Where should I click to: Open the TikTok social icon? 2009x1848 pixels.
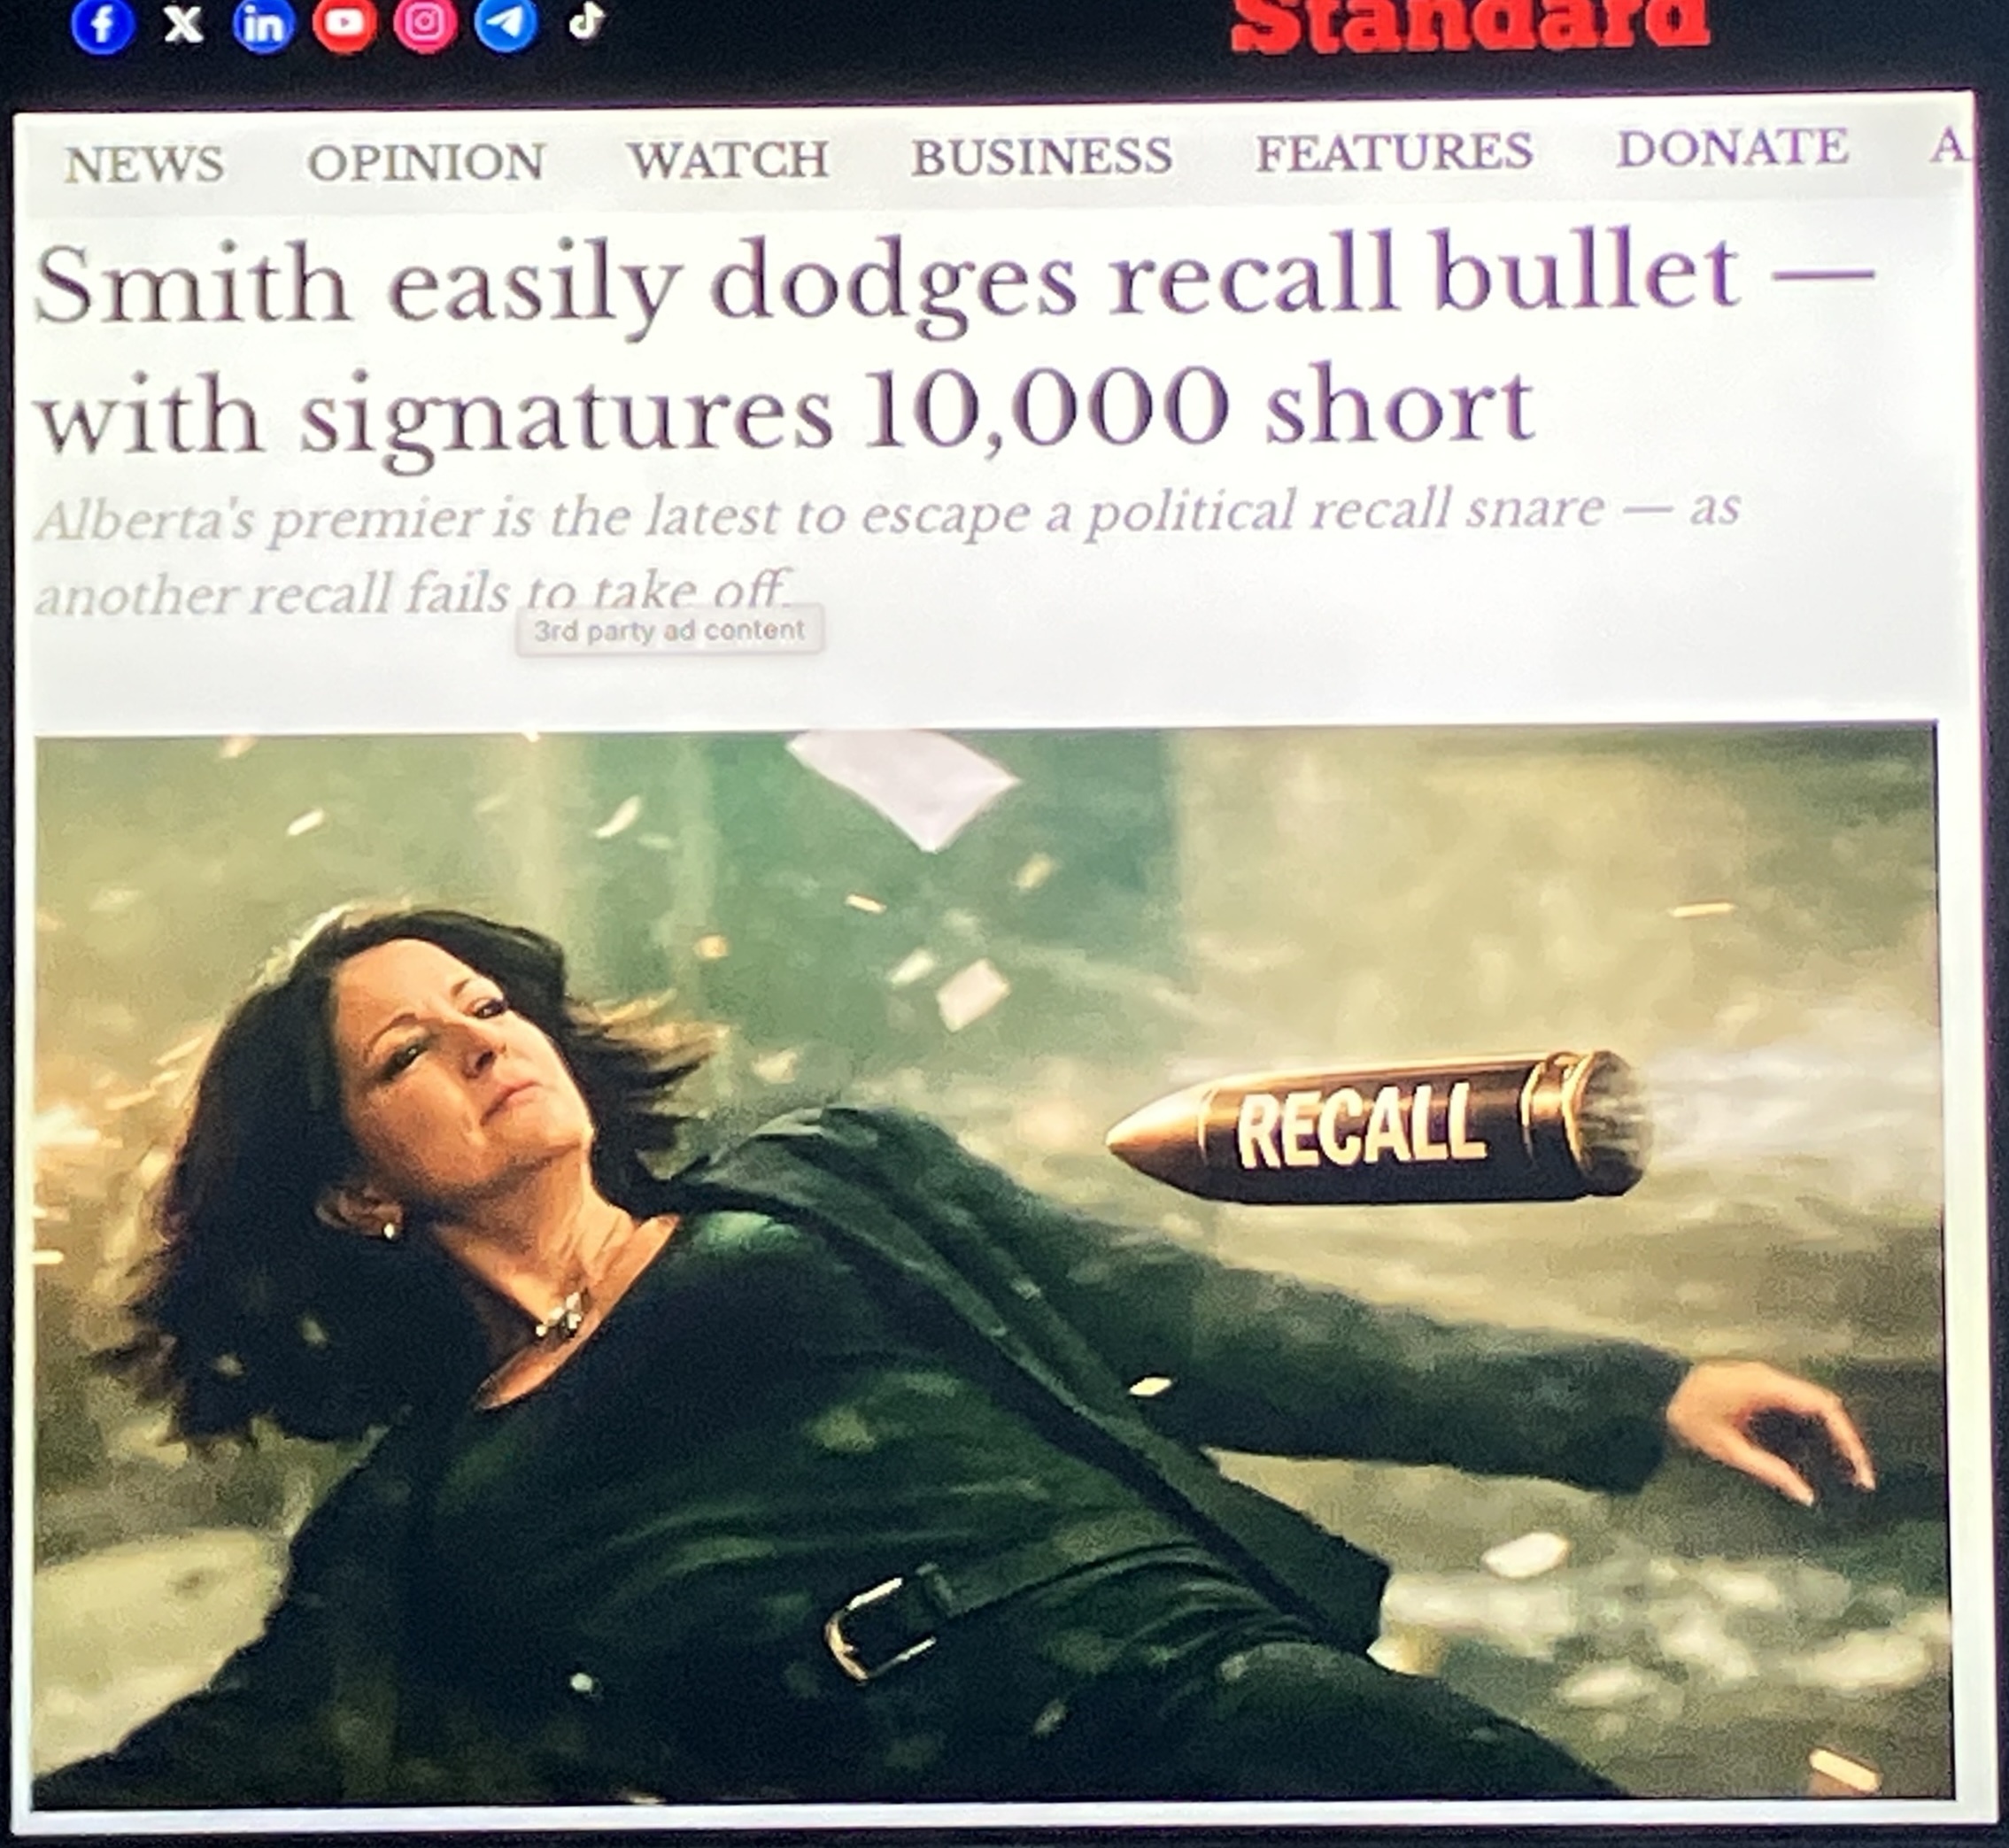[x=587, y=21]
